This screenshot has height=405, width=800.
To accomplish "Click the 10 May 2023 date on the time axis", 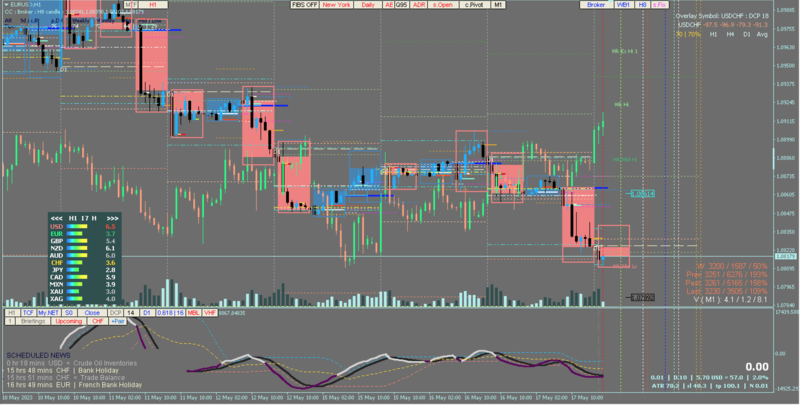I will (18, 397).
